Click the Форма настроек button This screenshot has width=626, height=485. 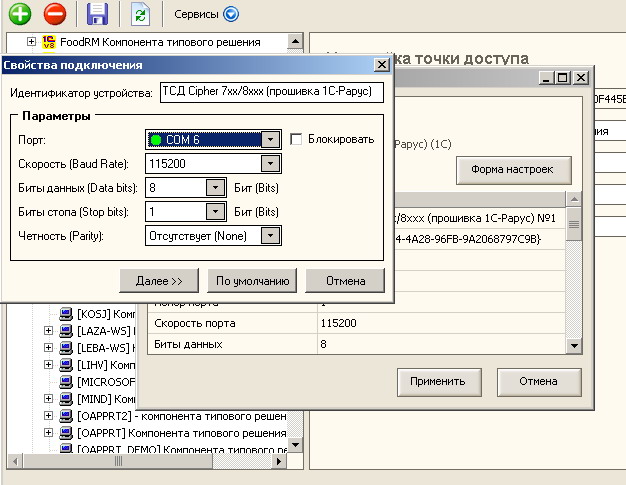point(513,170)
